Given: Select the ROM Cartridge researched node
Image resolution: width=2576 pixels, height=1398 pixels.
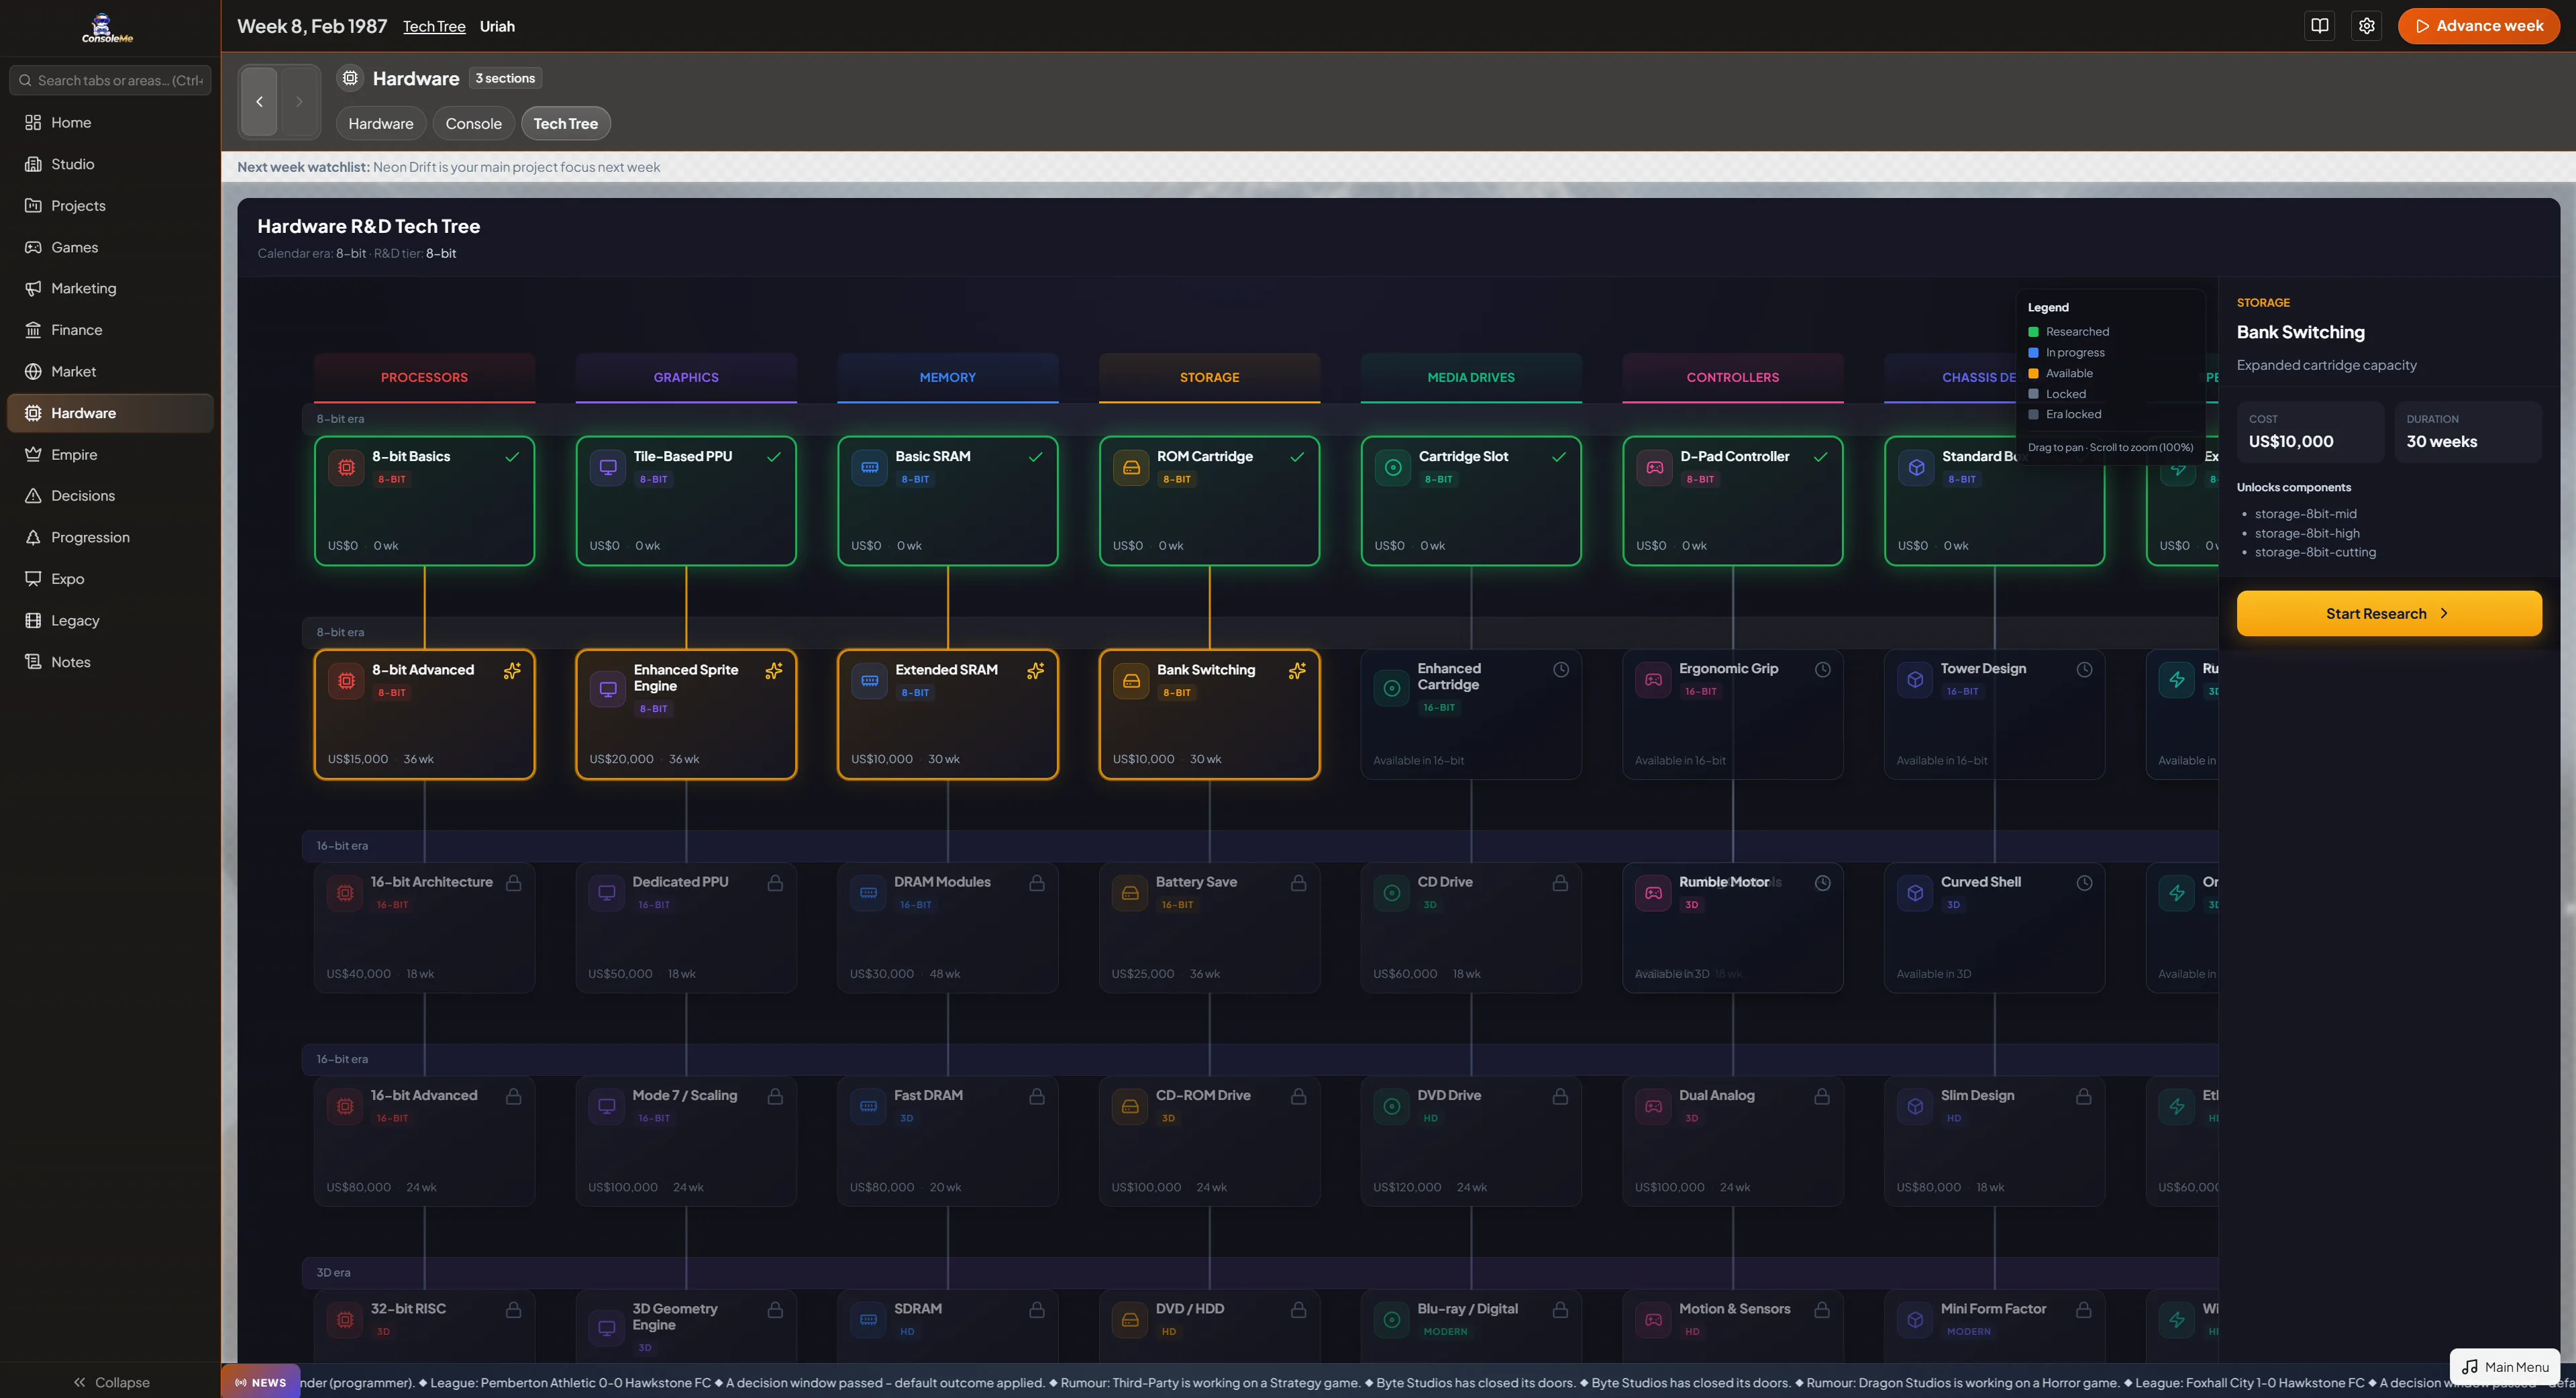Looking at the screenshot, I should coord(1209,501).
